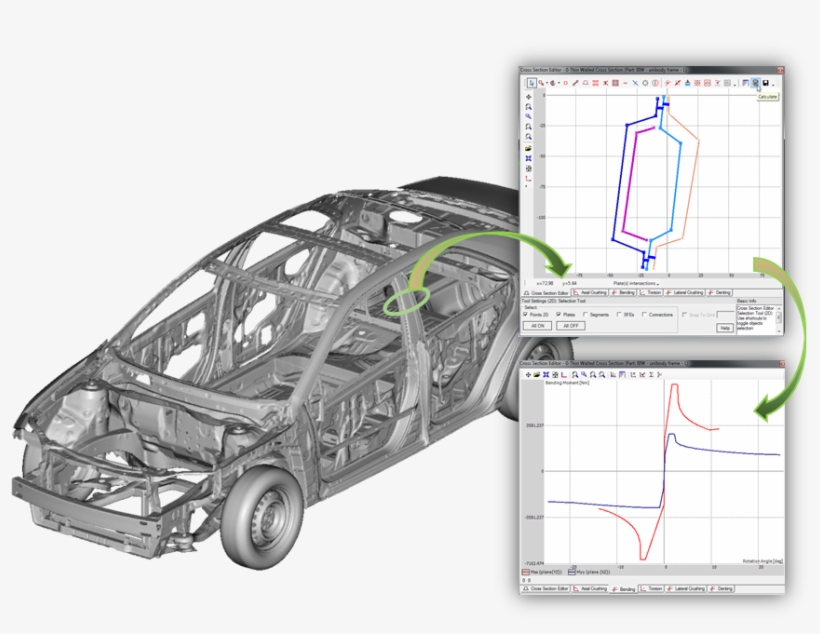Select the zoom-in tool in the Bending results window
Viewport: 820px width, 634px height.
pyautogui.click(x=584, y=374)
